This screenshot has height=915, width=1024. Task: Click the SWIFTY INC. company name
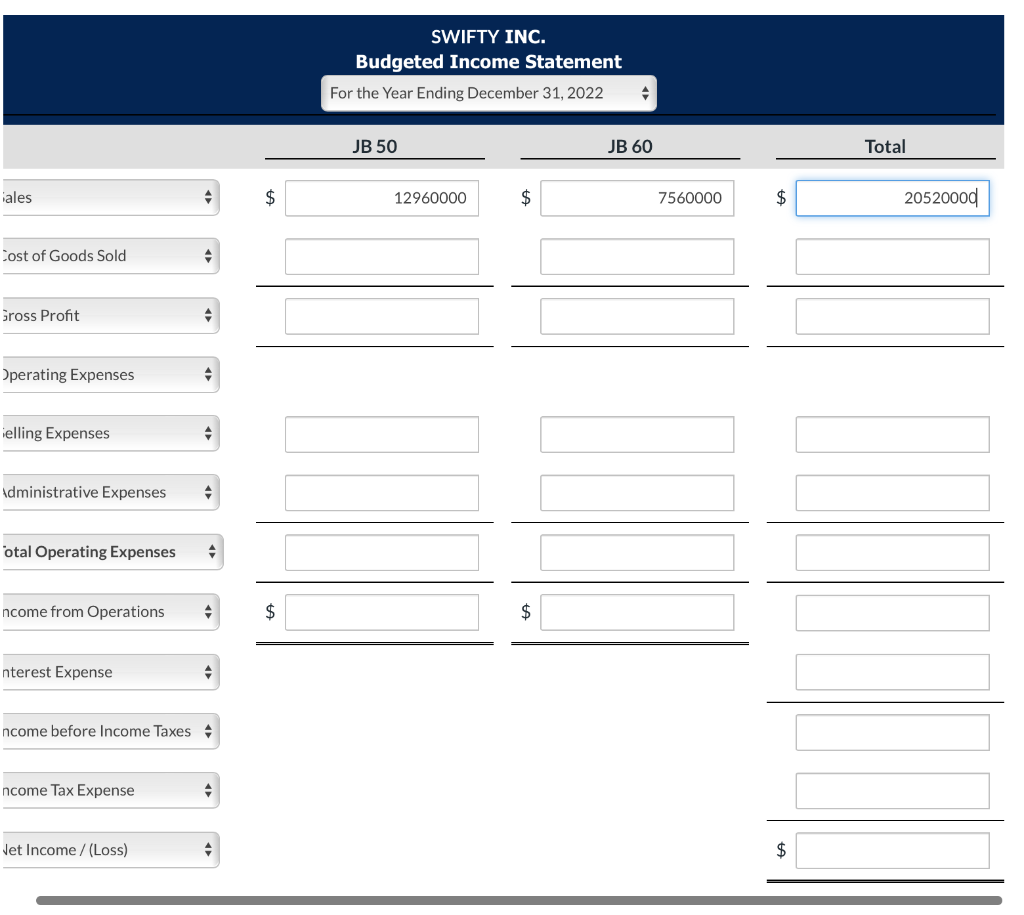pyautogui.click(x=488, y=37)
